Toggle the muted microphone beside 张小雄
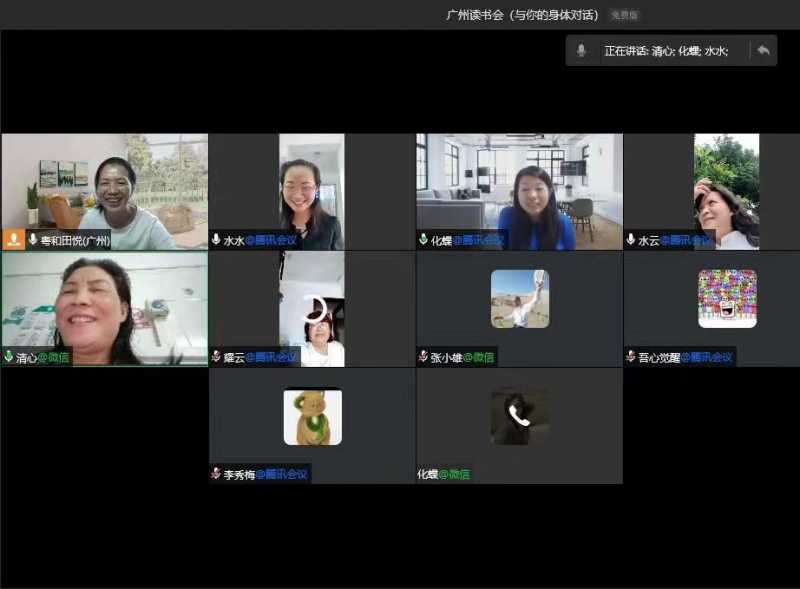800x589 pixels. [424, 357]
